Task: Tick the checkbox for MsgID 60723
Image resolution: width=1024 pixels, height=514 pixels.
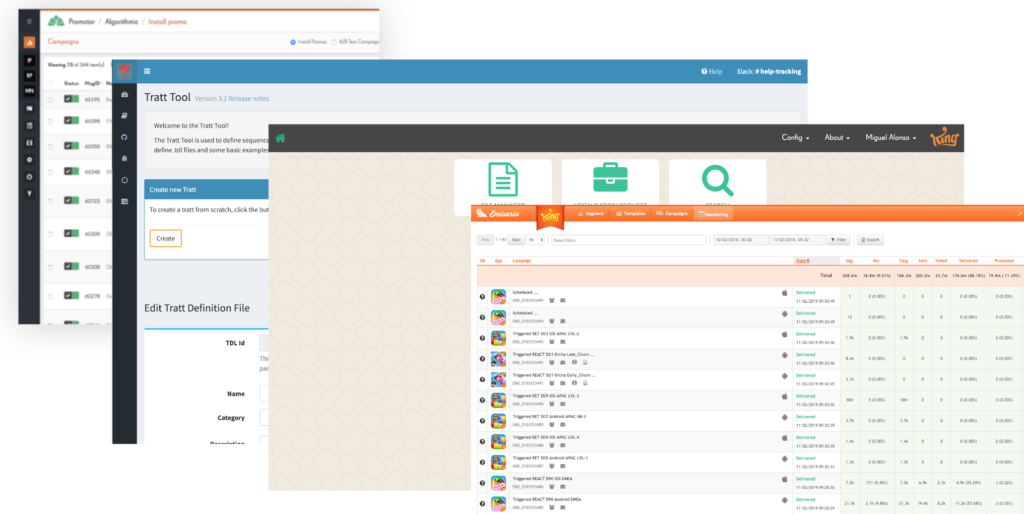Action: pos(50,201)
